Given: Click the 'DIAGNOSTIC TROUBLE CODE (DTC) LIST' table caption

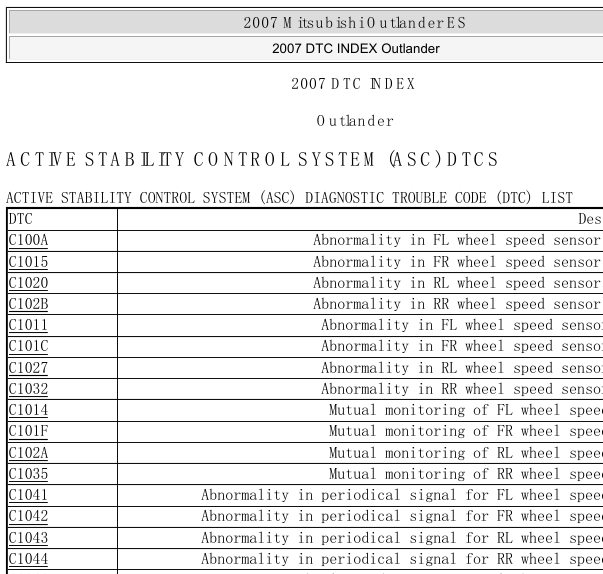Looking at the screenshot, I should pos(439,198).
